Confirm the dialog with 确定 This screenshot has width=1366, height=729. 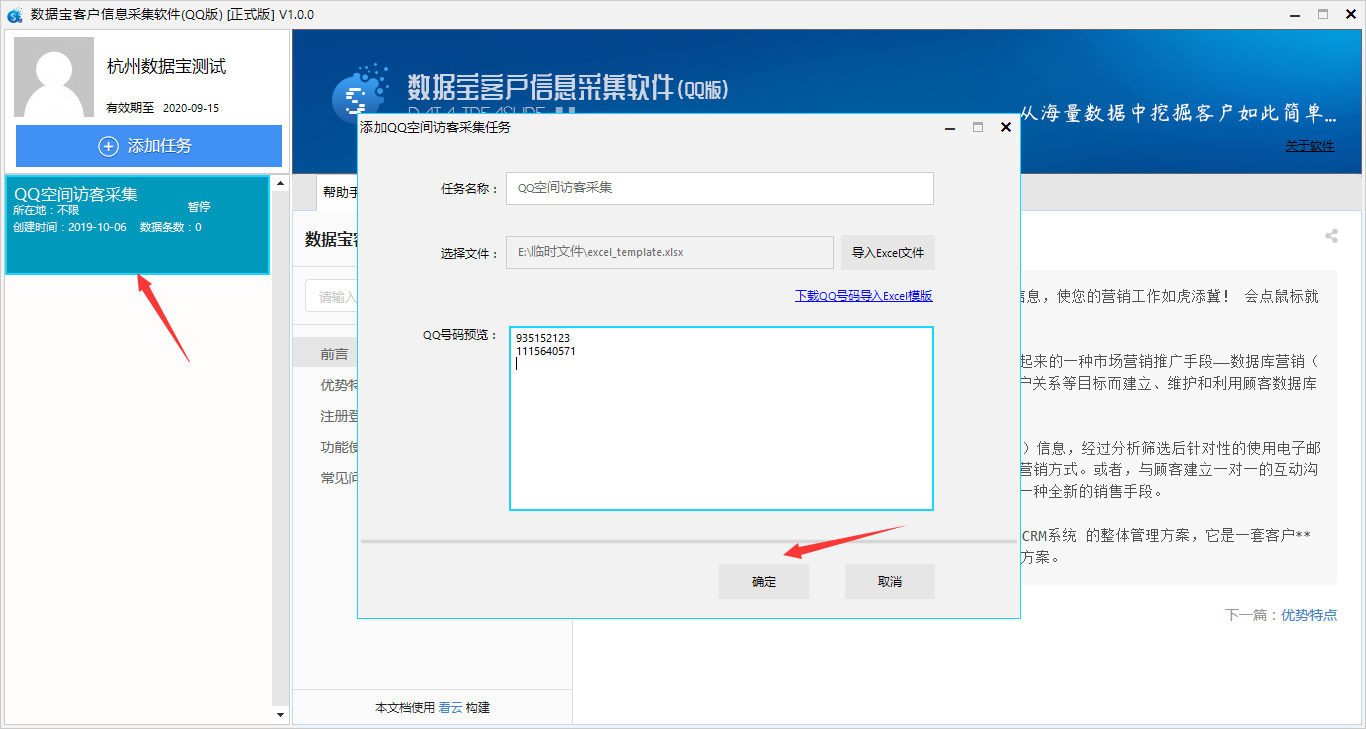pyautogui.click(x=764, y=582)
